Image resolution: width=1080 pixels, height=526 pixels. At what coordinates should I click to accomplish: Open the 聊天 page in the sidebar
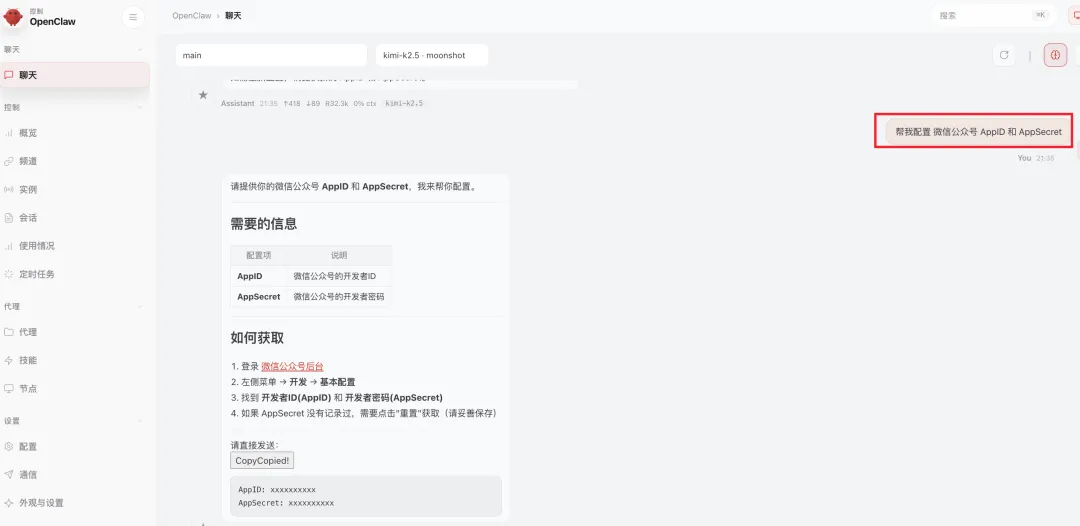[75, 75]
